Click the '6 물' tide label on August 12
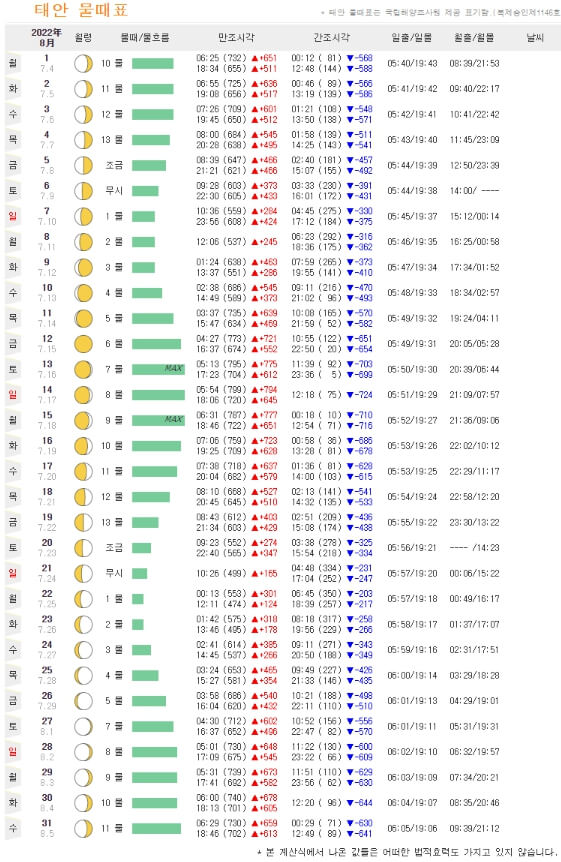Screen dimensions: 561x862 114,344
